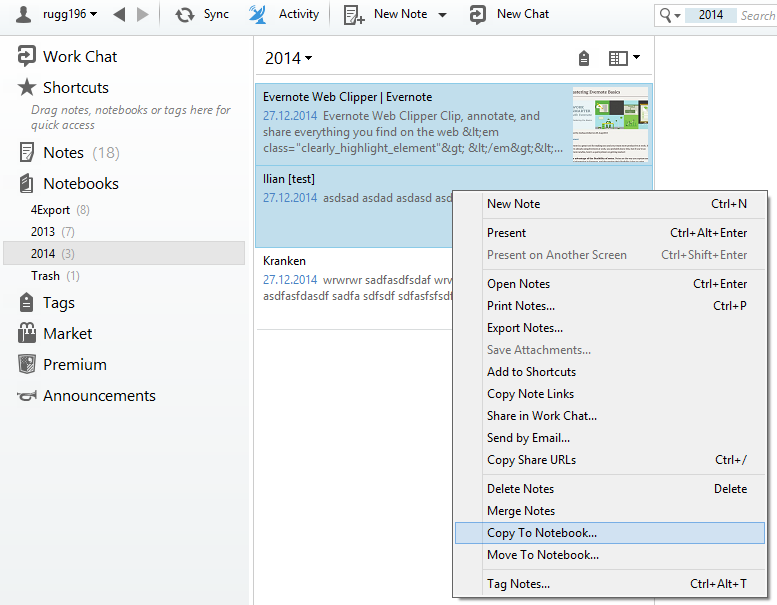Click the Shortcuts star icon

[27, 87]
